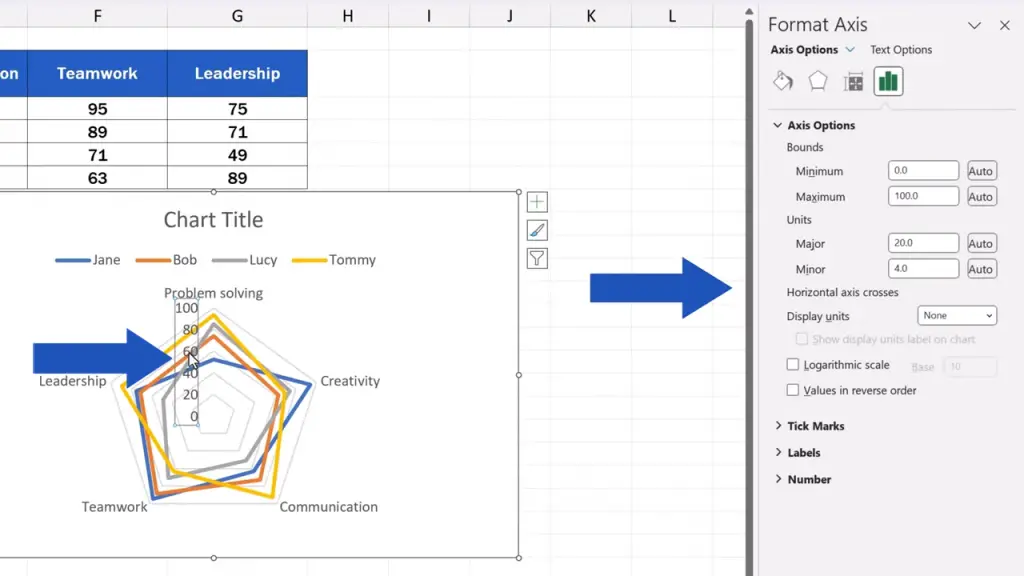
Task: Enable the Logarithmic scale checkbox
Action: click(793, 364)
